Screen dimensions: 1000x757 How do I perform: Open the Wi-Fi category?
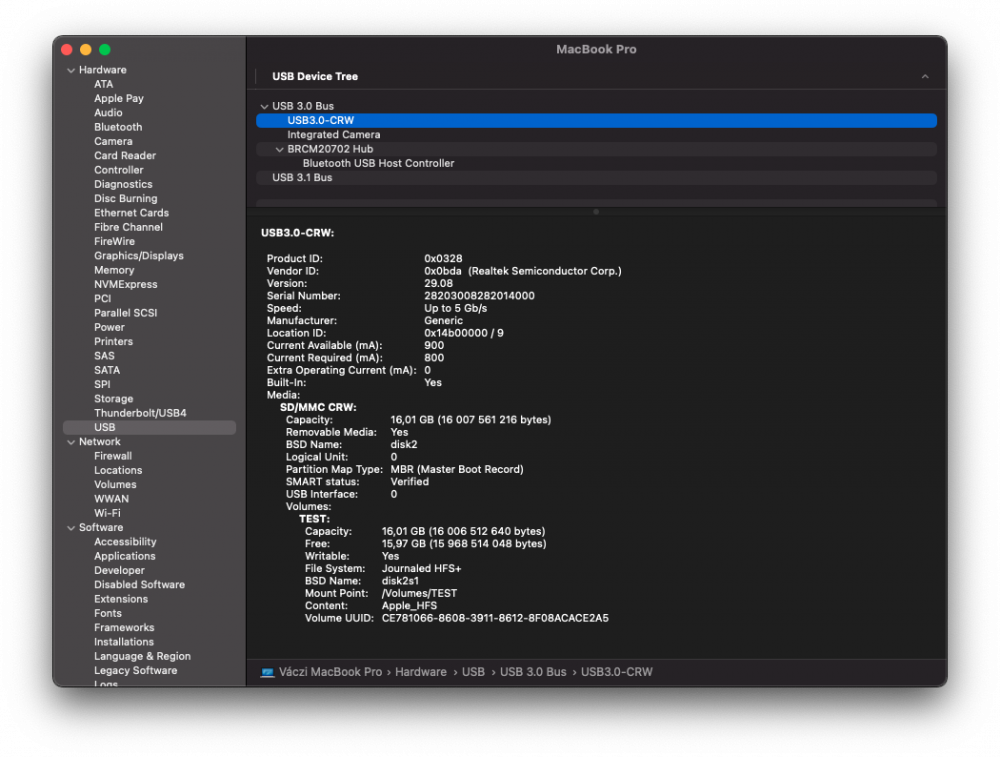tap(107, 513)
